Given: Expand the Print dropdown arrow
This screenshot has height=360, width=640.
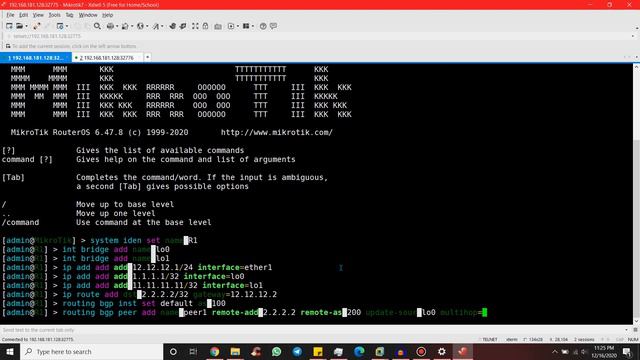Looking at the screenshot, I should [x=117, y=26].
